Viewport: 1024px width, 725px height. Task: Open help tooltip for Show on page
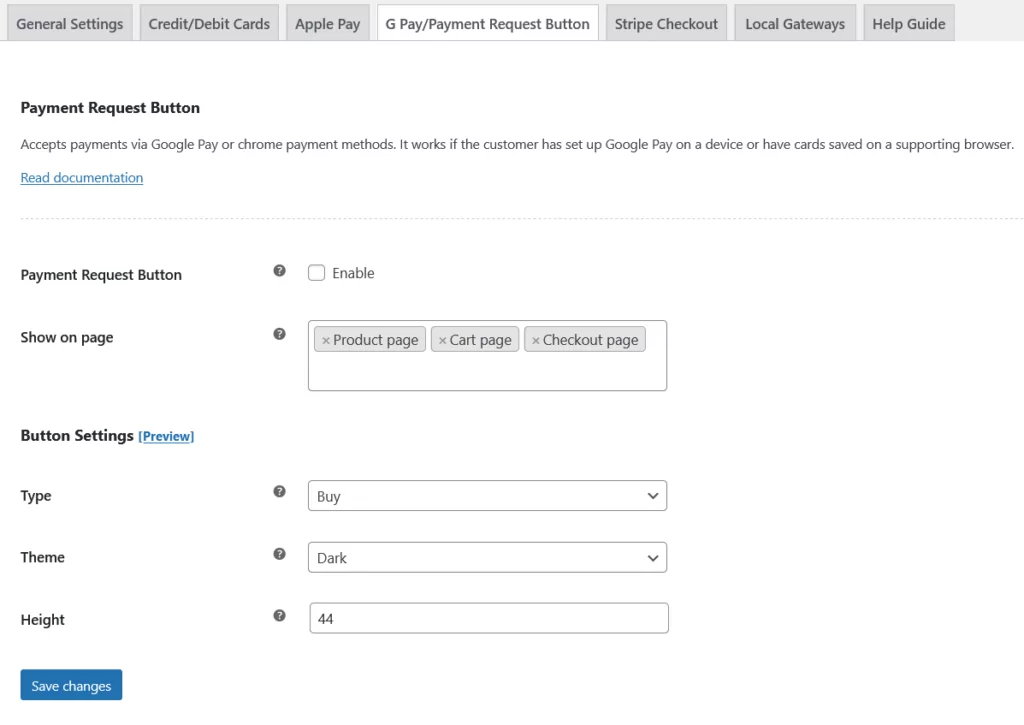tap(279, 334)
